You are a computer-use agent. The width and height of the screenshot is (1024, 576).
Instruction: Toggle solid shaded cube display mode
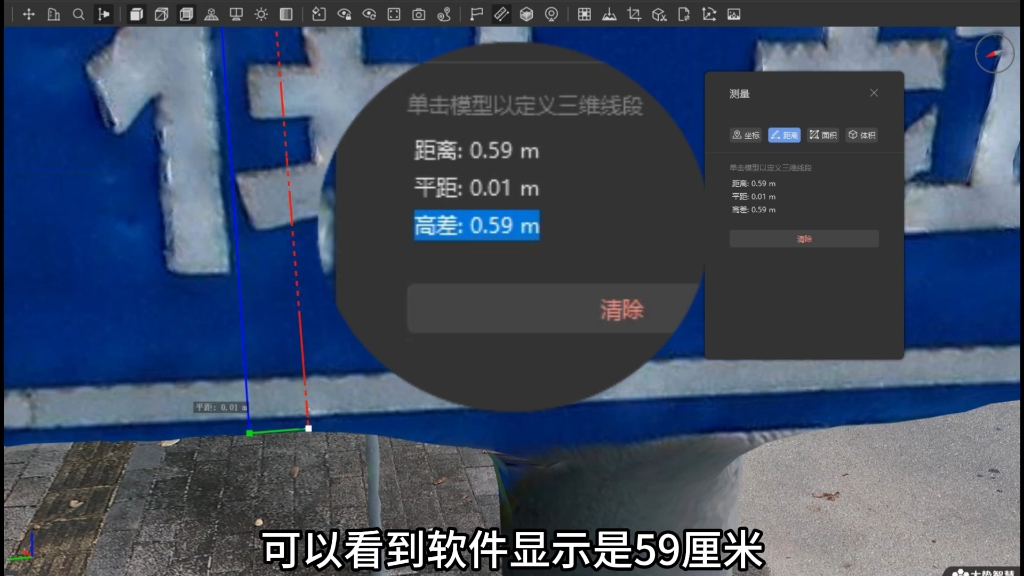(136, 14)
